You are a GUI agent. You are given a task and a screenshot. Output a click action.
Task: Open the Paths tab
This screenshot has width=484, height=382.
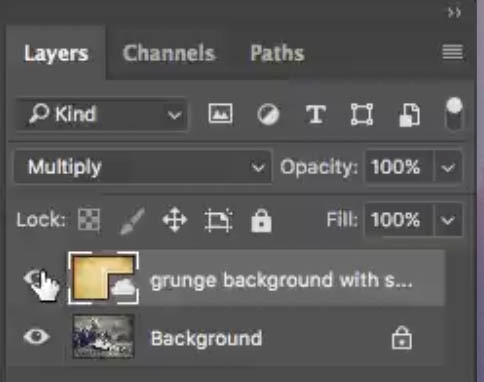tap(277, 53)
